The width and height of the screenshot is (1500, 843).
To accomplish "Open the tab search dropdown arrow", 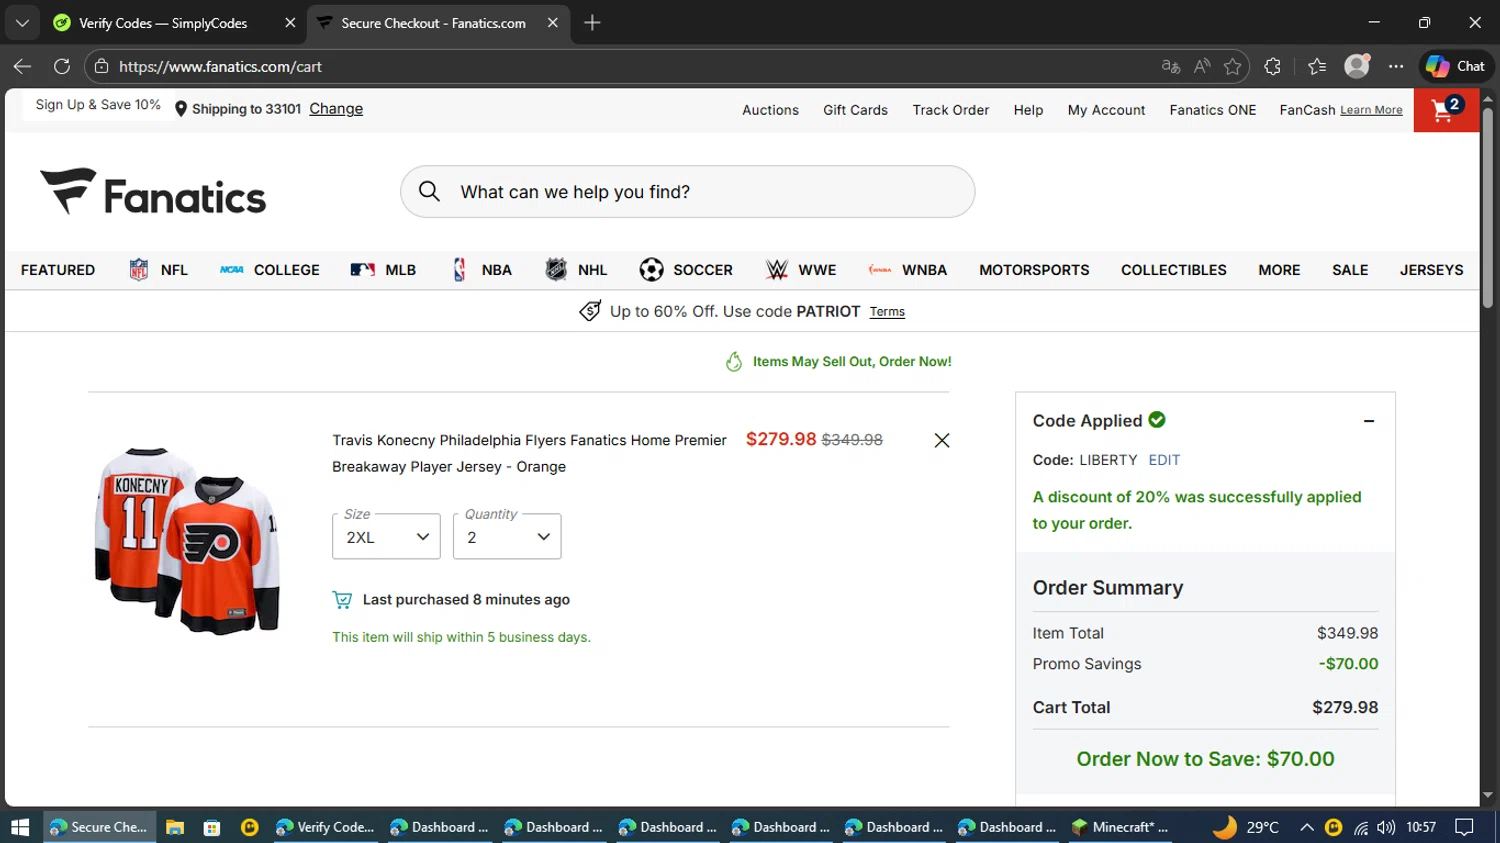I will [22, 22].
